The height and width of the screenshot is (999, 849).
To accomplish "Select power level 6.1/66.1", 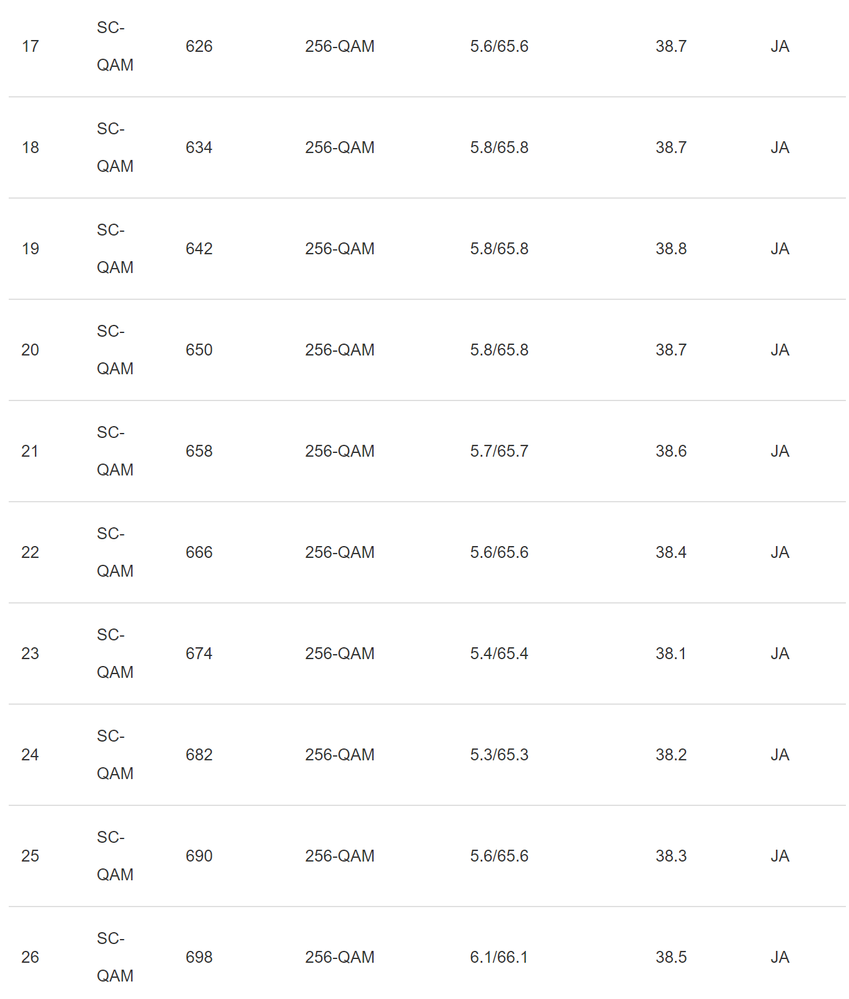I will point(499,957).
